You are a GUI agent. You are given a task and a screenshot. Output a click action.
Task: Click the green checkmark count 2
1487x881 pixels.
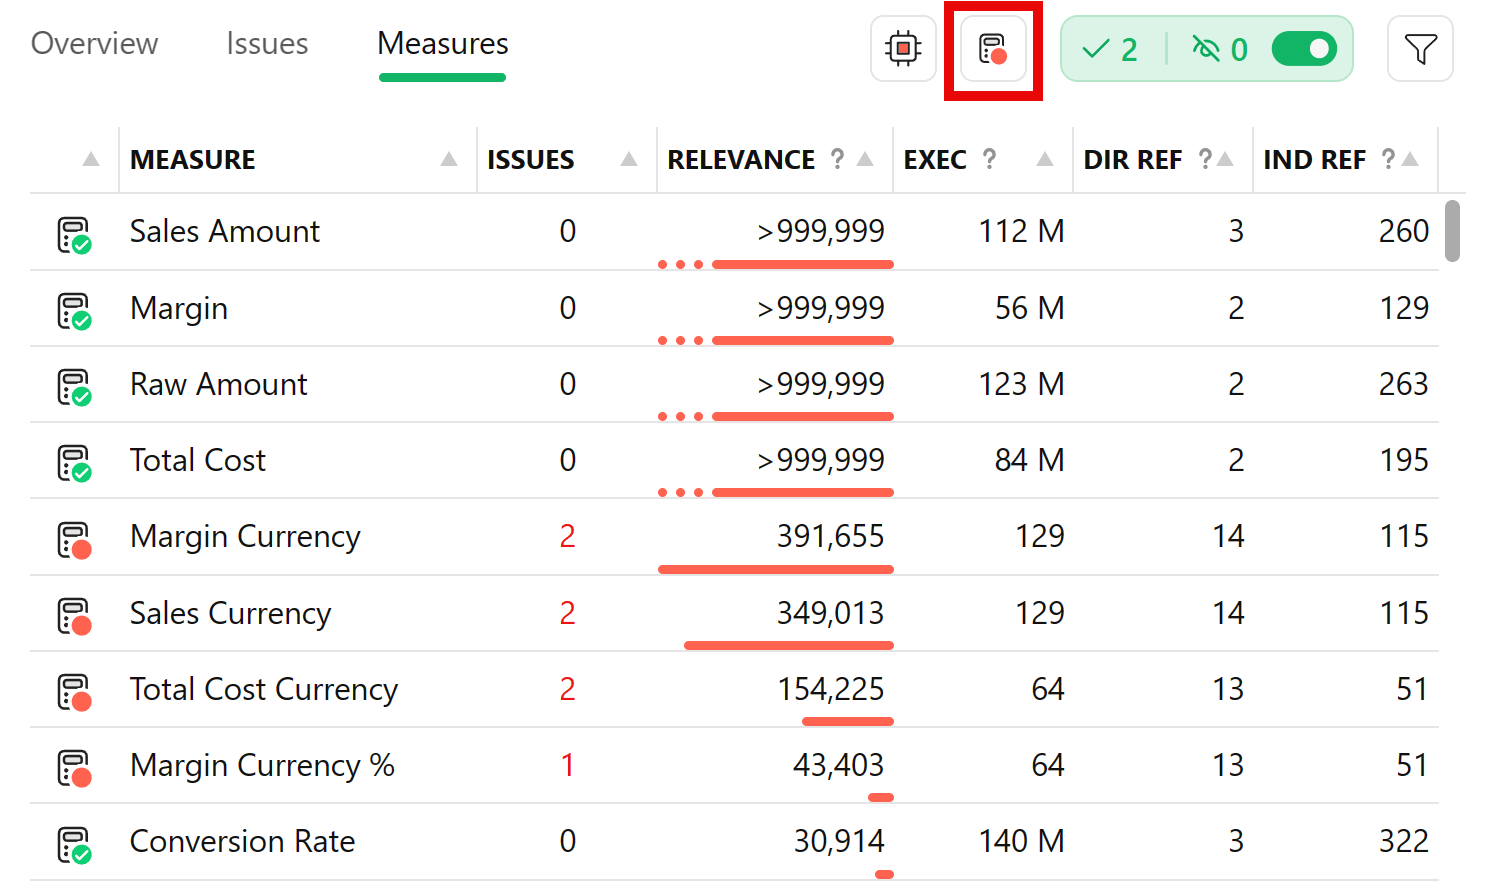1111,49
